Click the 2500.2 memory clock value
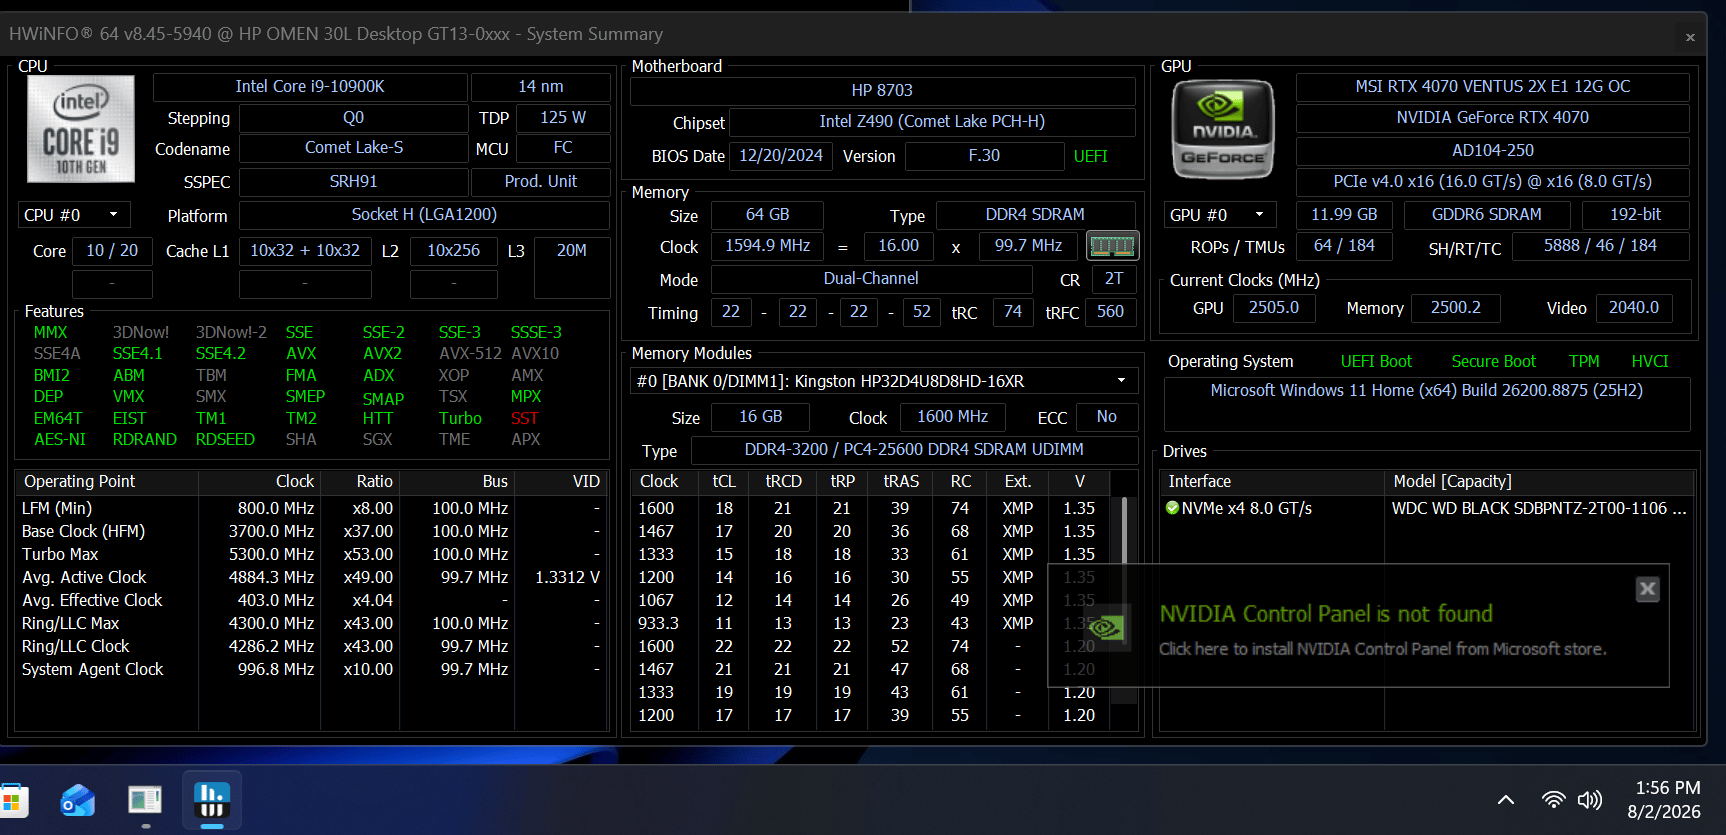 point(1456,308)
